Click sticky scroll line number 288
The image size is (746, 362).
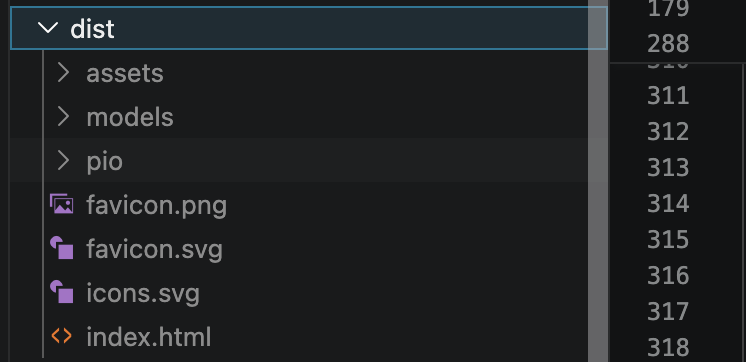(x=668, y=43)
